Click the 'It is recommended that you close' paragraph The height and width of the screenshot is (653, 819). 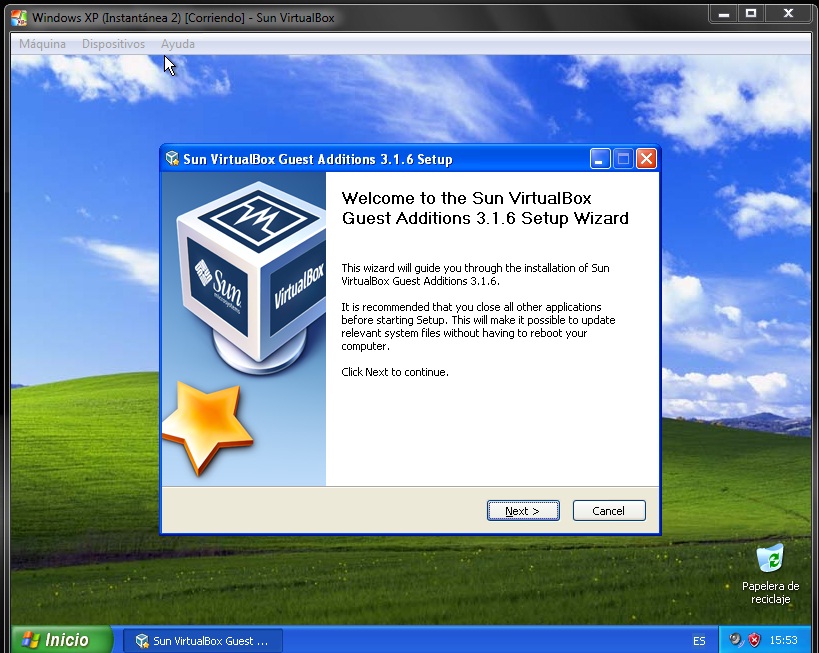tap(478, 326)
